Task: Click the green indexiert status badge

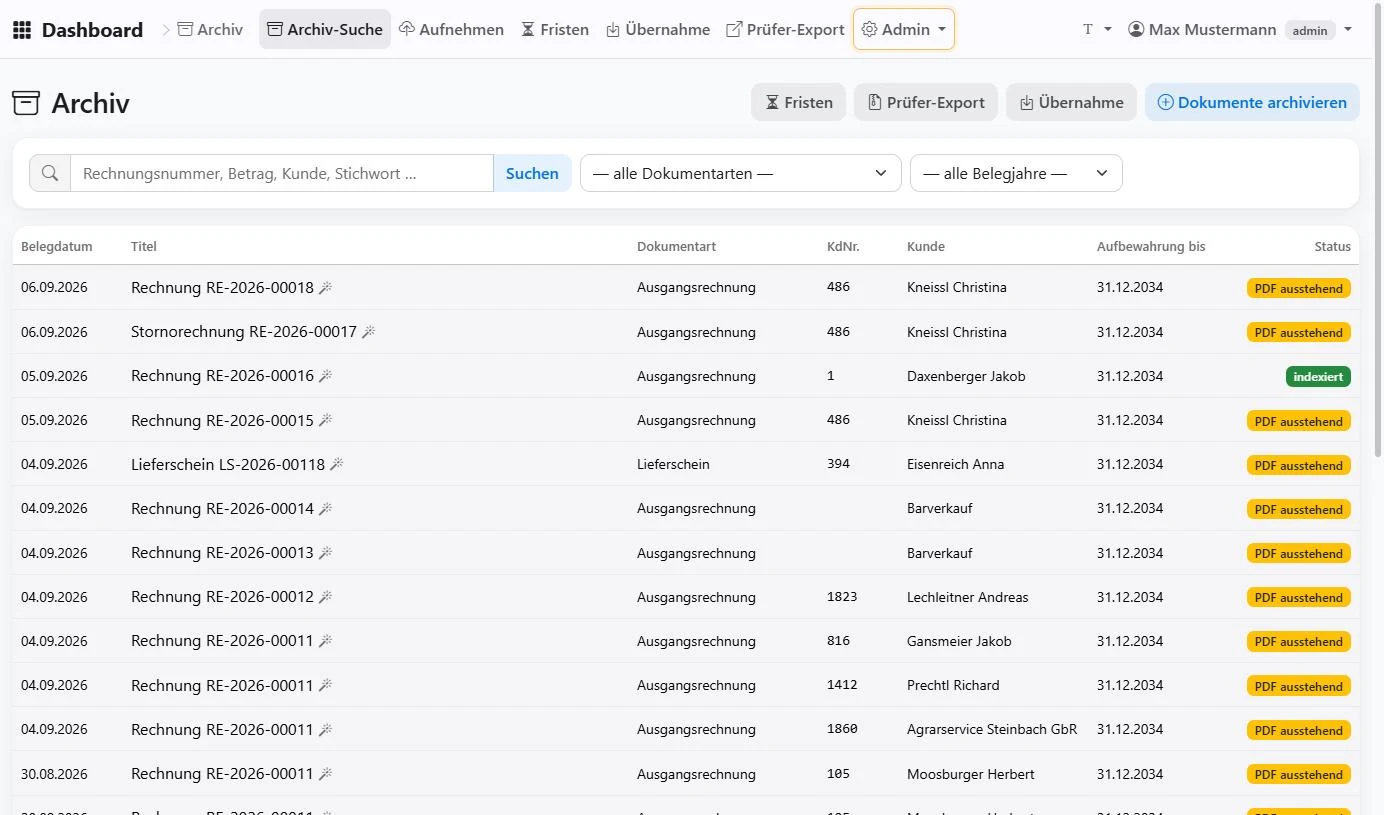Action: pos(1318,377)
